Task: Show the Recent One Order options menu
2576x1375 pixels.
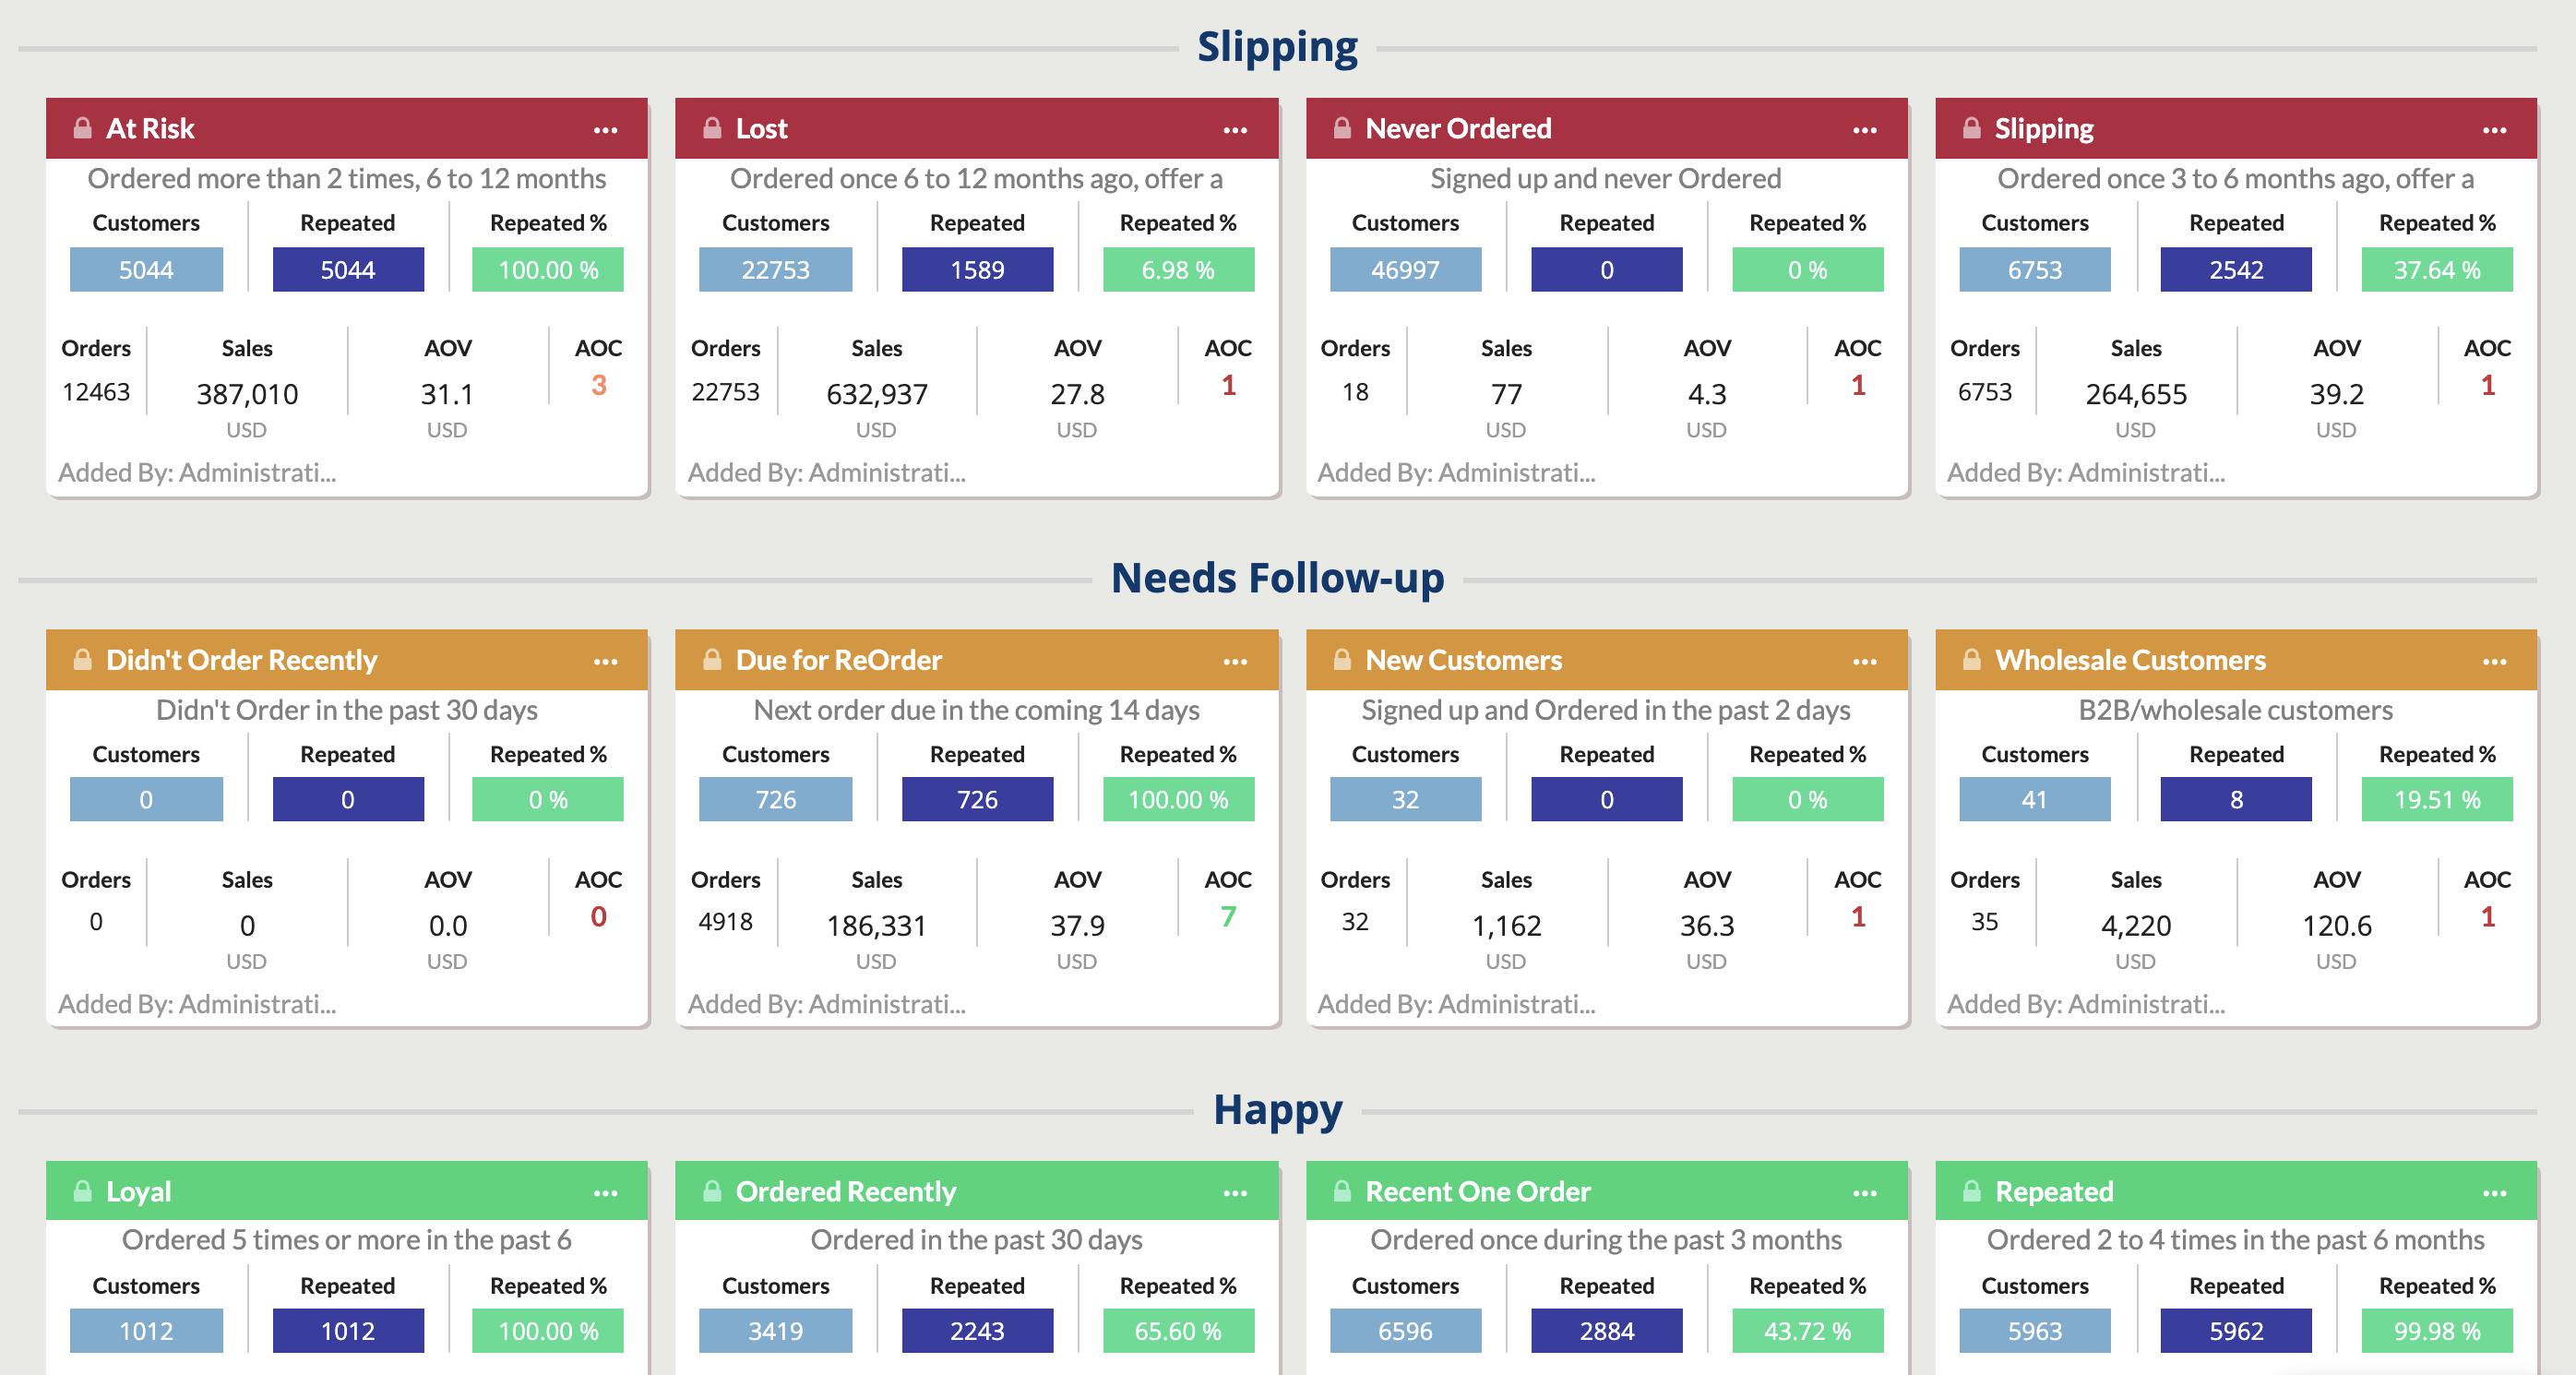Action: pos(1864,1193)
